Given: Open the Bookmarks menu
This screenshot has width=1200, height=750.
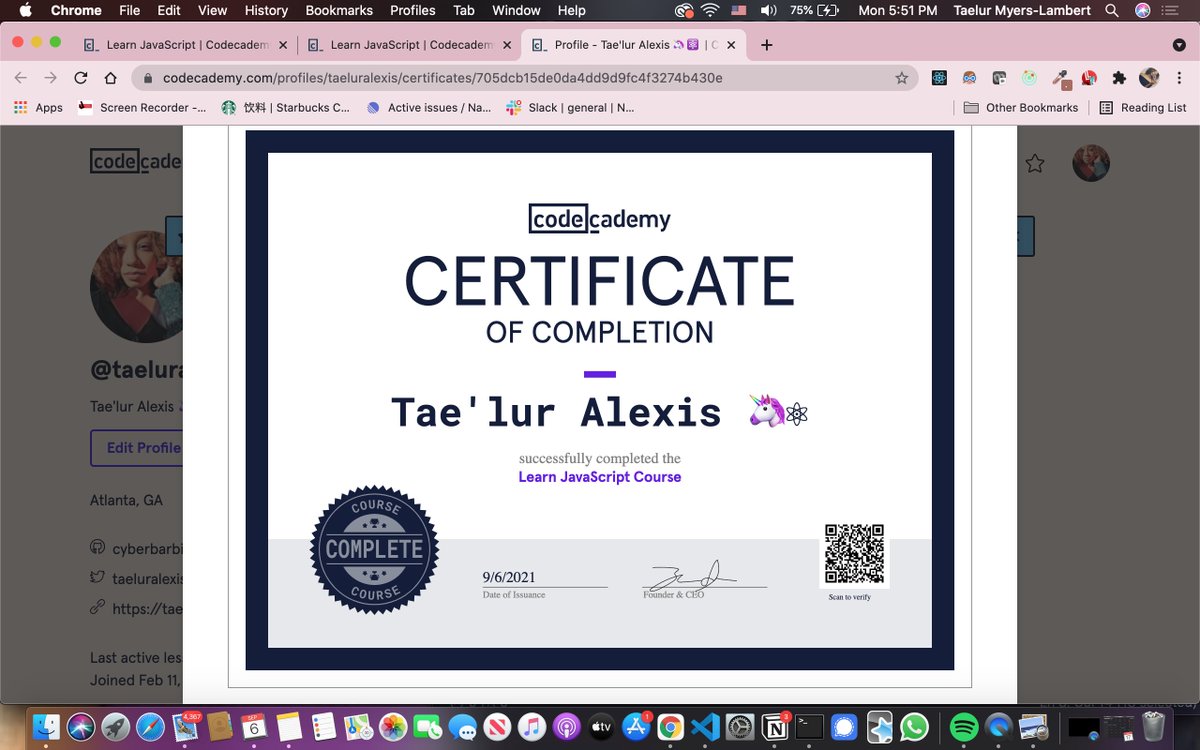Looking at the screenshot, I should point(338,11).
